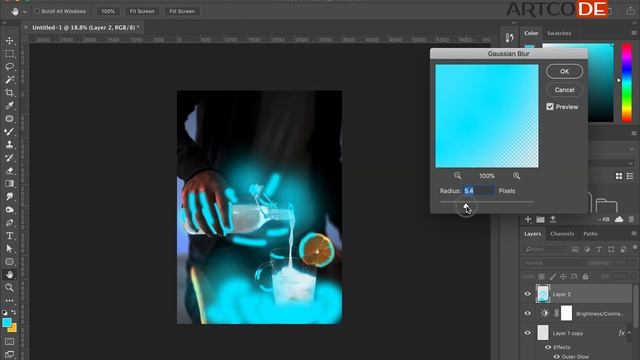640x360 pixels.
Task: Open the Layers panel menu
Action: click(633, 233)
